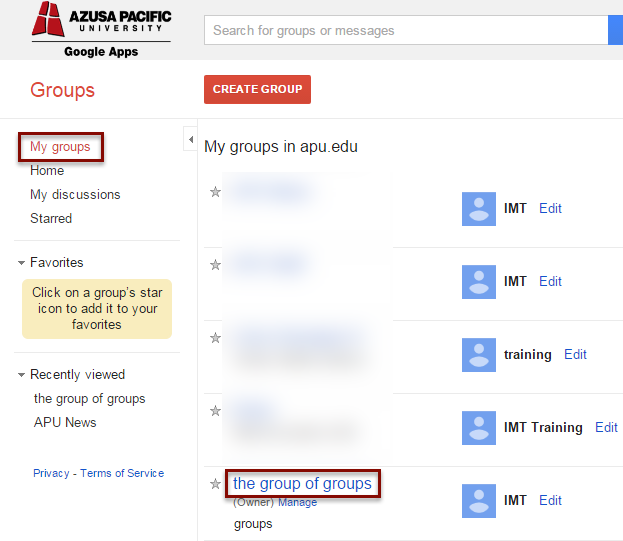This screenshot has height=541, width=623.
Task: Collapse the left sidebar with the arrow
Action: (x=191, y=139)
